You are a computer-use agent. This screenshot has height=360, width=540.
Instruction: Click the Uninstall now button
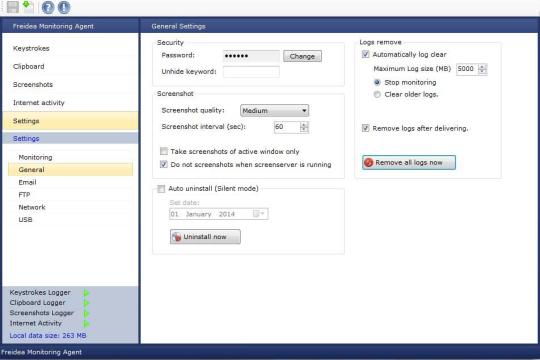[205, 237]
